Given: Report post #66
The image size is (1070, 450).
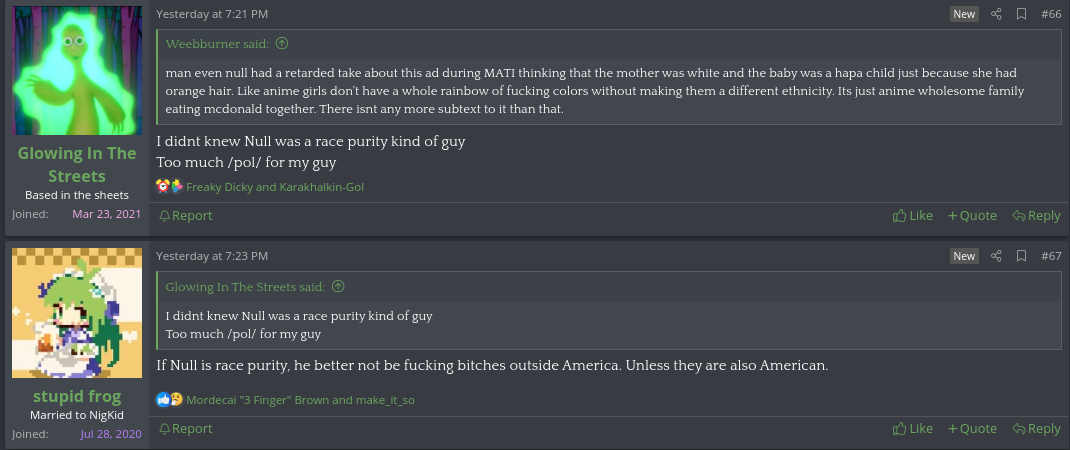Looking at the screenshot, I should (x=186, y=215).
